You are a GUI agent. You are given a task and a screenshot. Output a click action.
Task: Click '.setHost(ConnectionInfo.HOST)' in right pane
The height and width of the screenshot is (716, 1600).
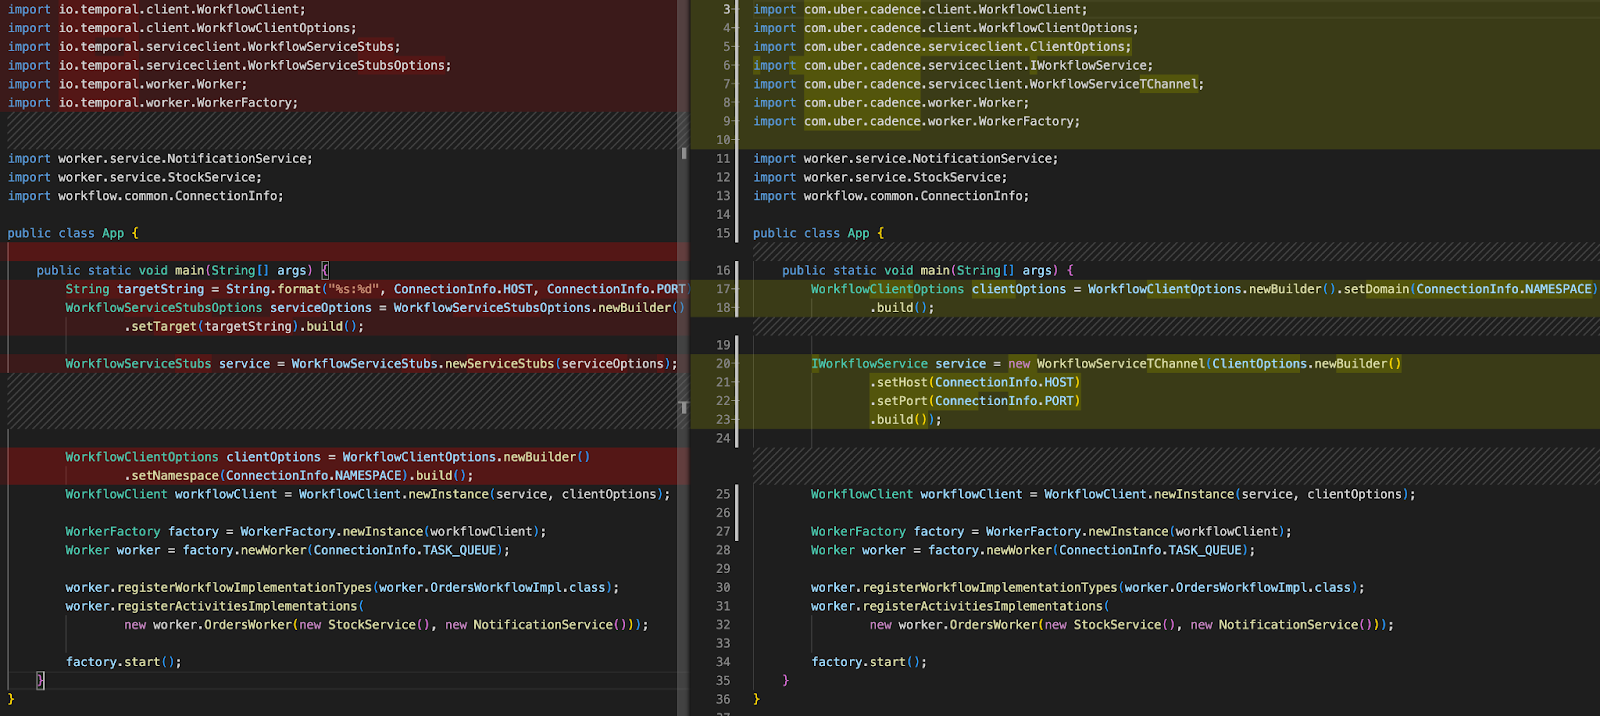click(974, 382)
